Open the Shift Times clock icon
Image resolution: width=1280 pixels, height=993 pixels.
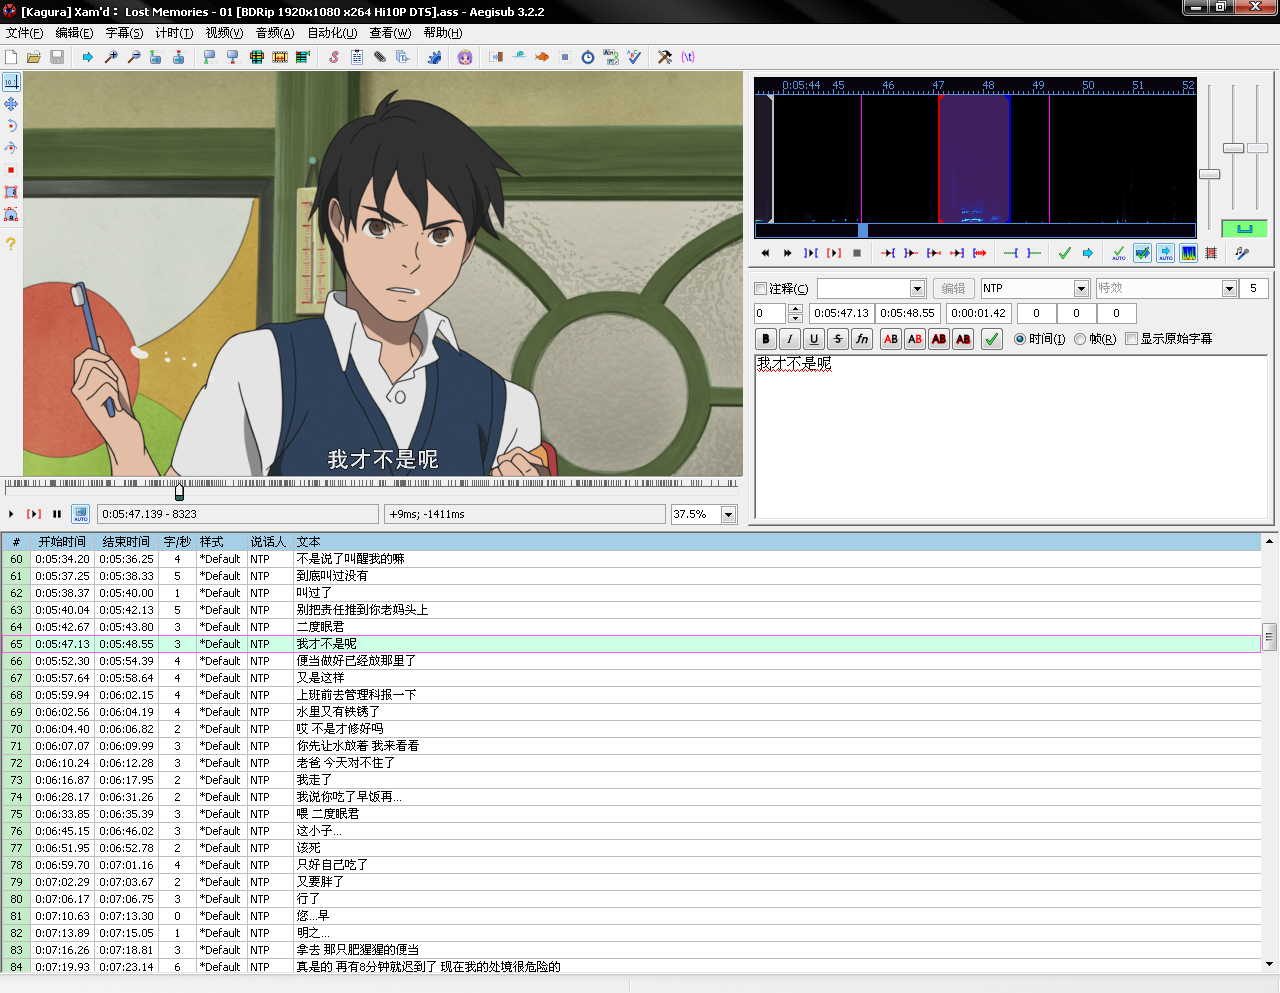pos(588,57)
